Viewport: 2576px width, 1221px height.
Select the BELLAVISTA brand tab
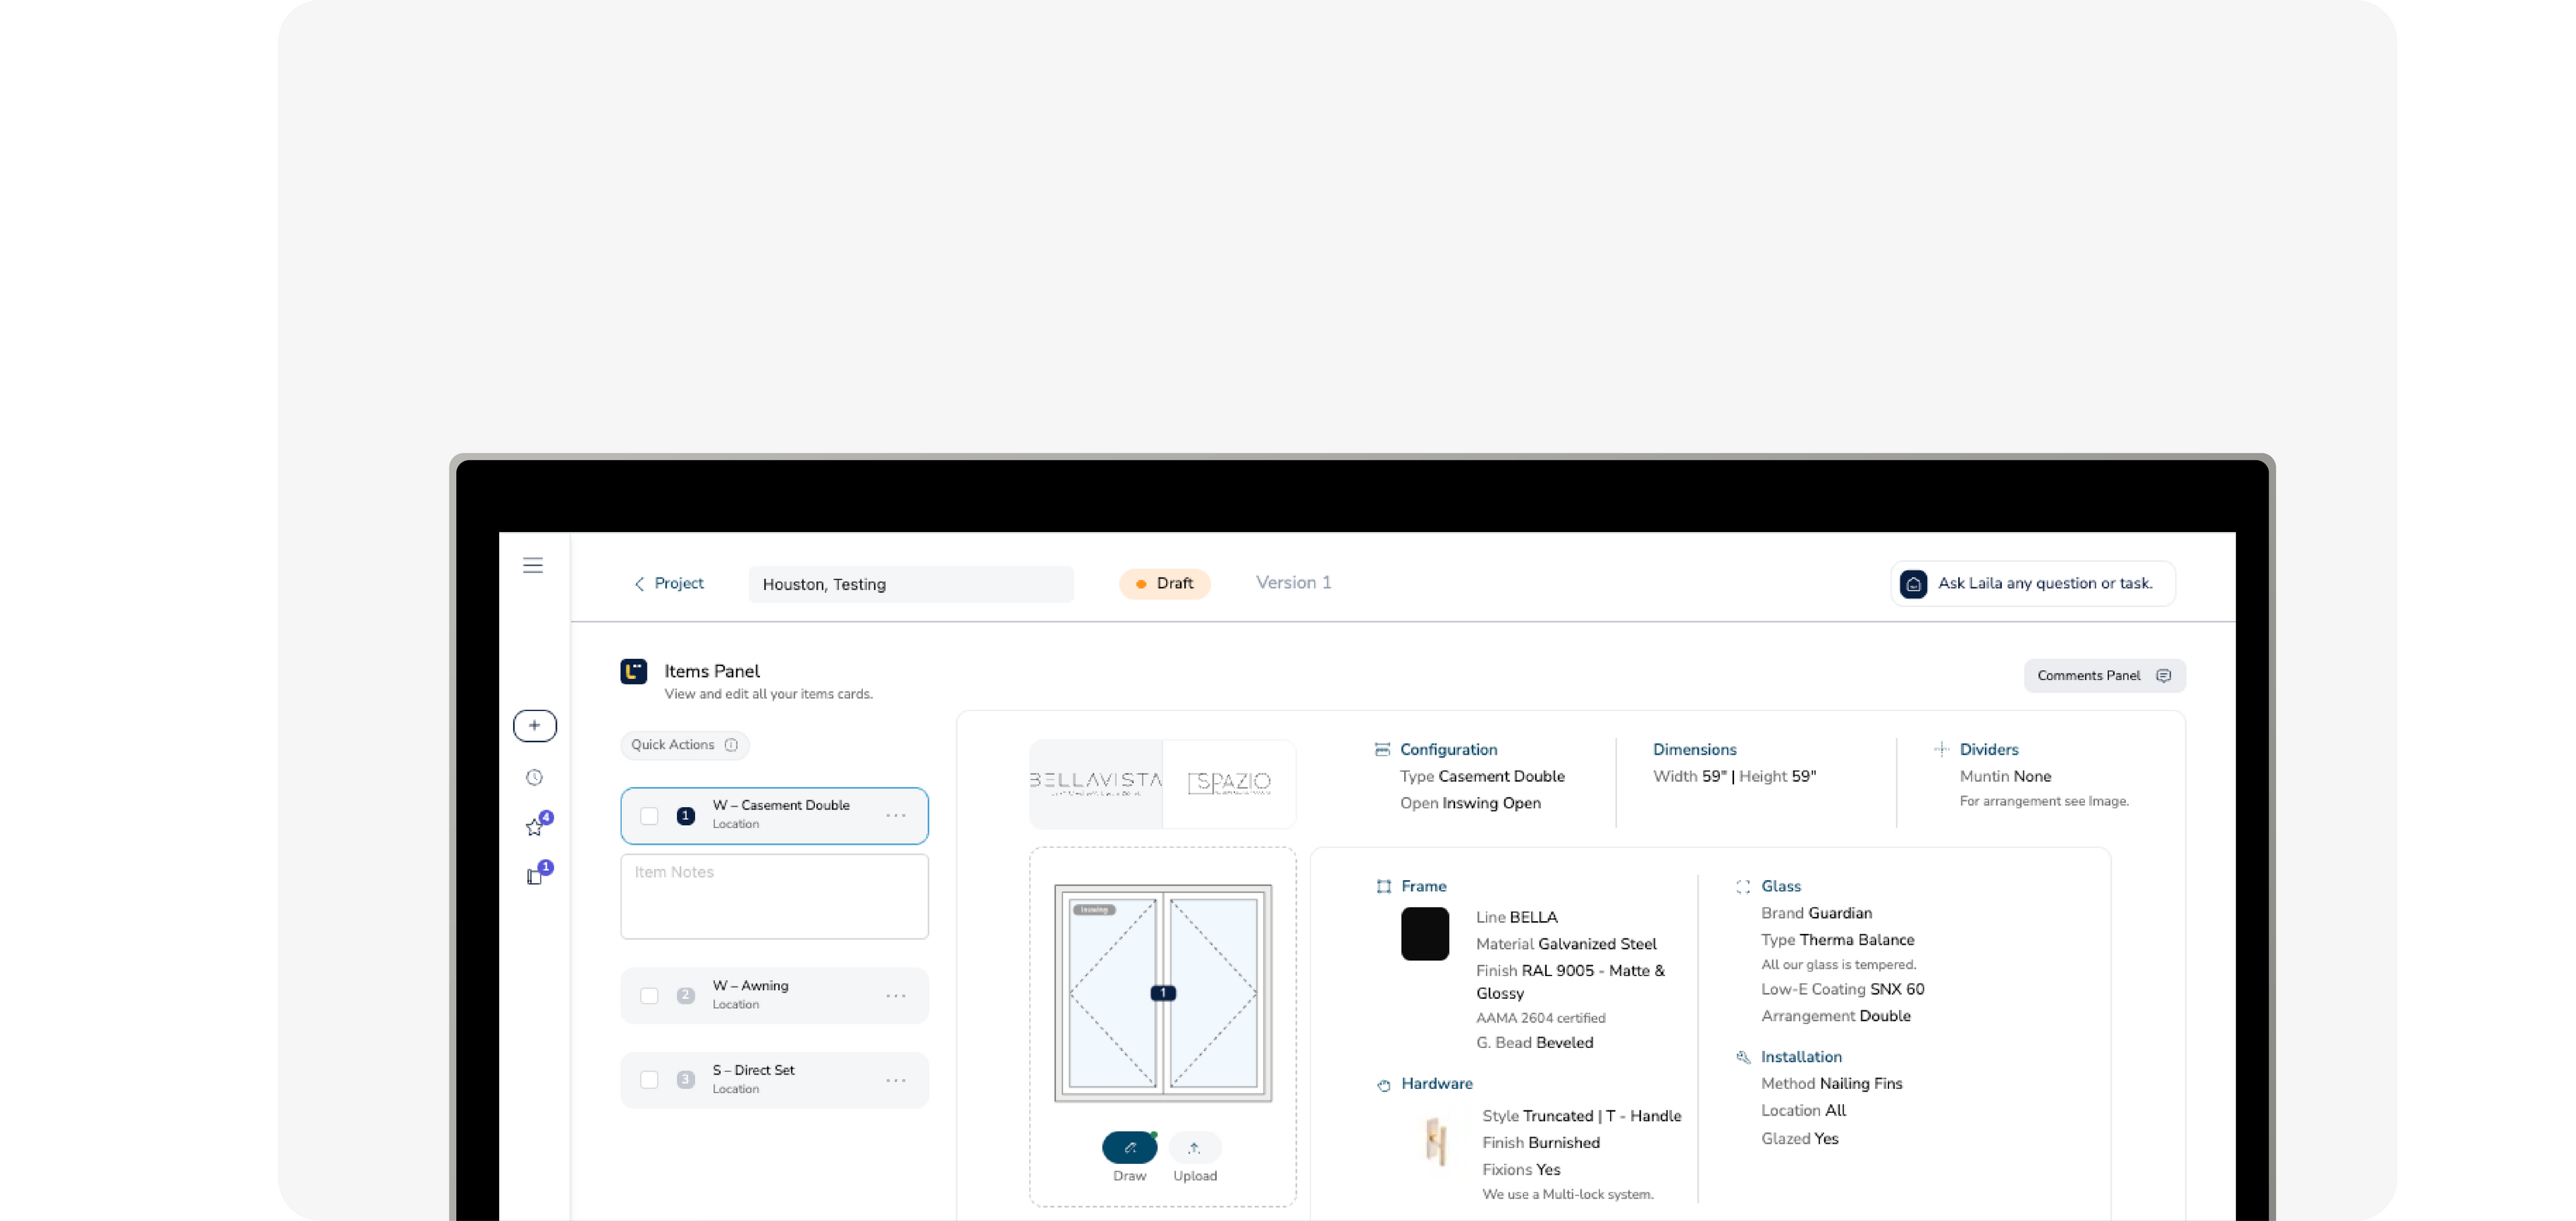1096,783
